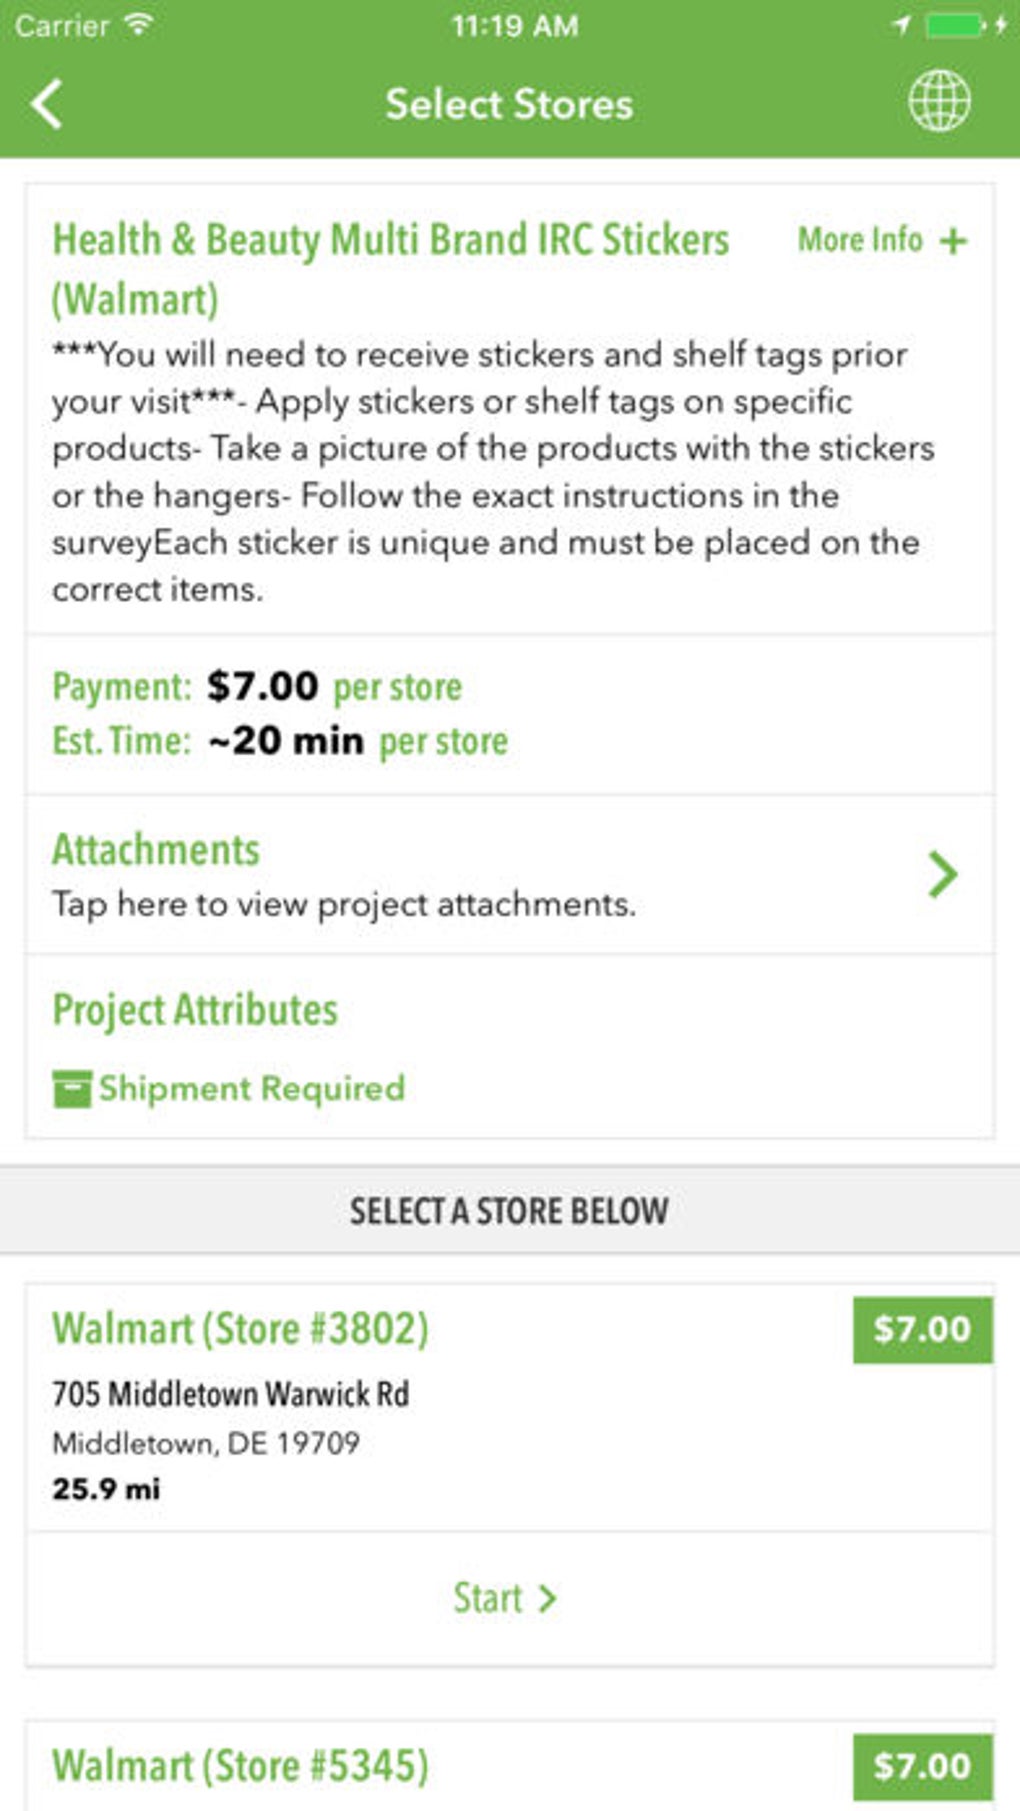Image resolution: width=1020 pixels, height=1811 pixels.
Task: Tap the $7.00 badge for Store #3802
Action: [922, 1329]
